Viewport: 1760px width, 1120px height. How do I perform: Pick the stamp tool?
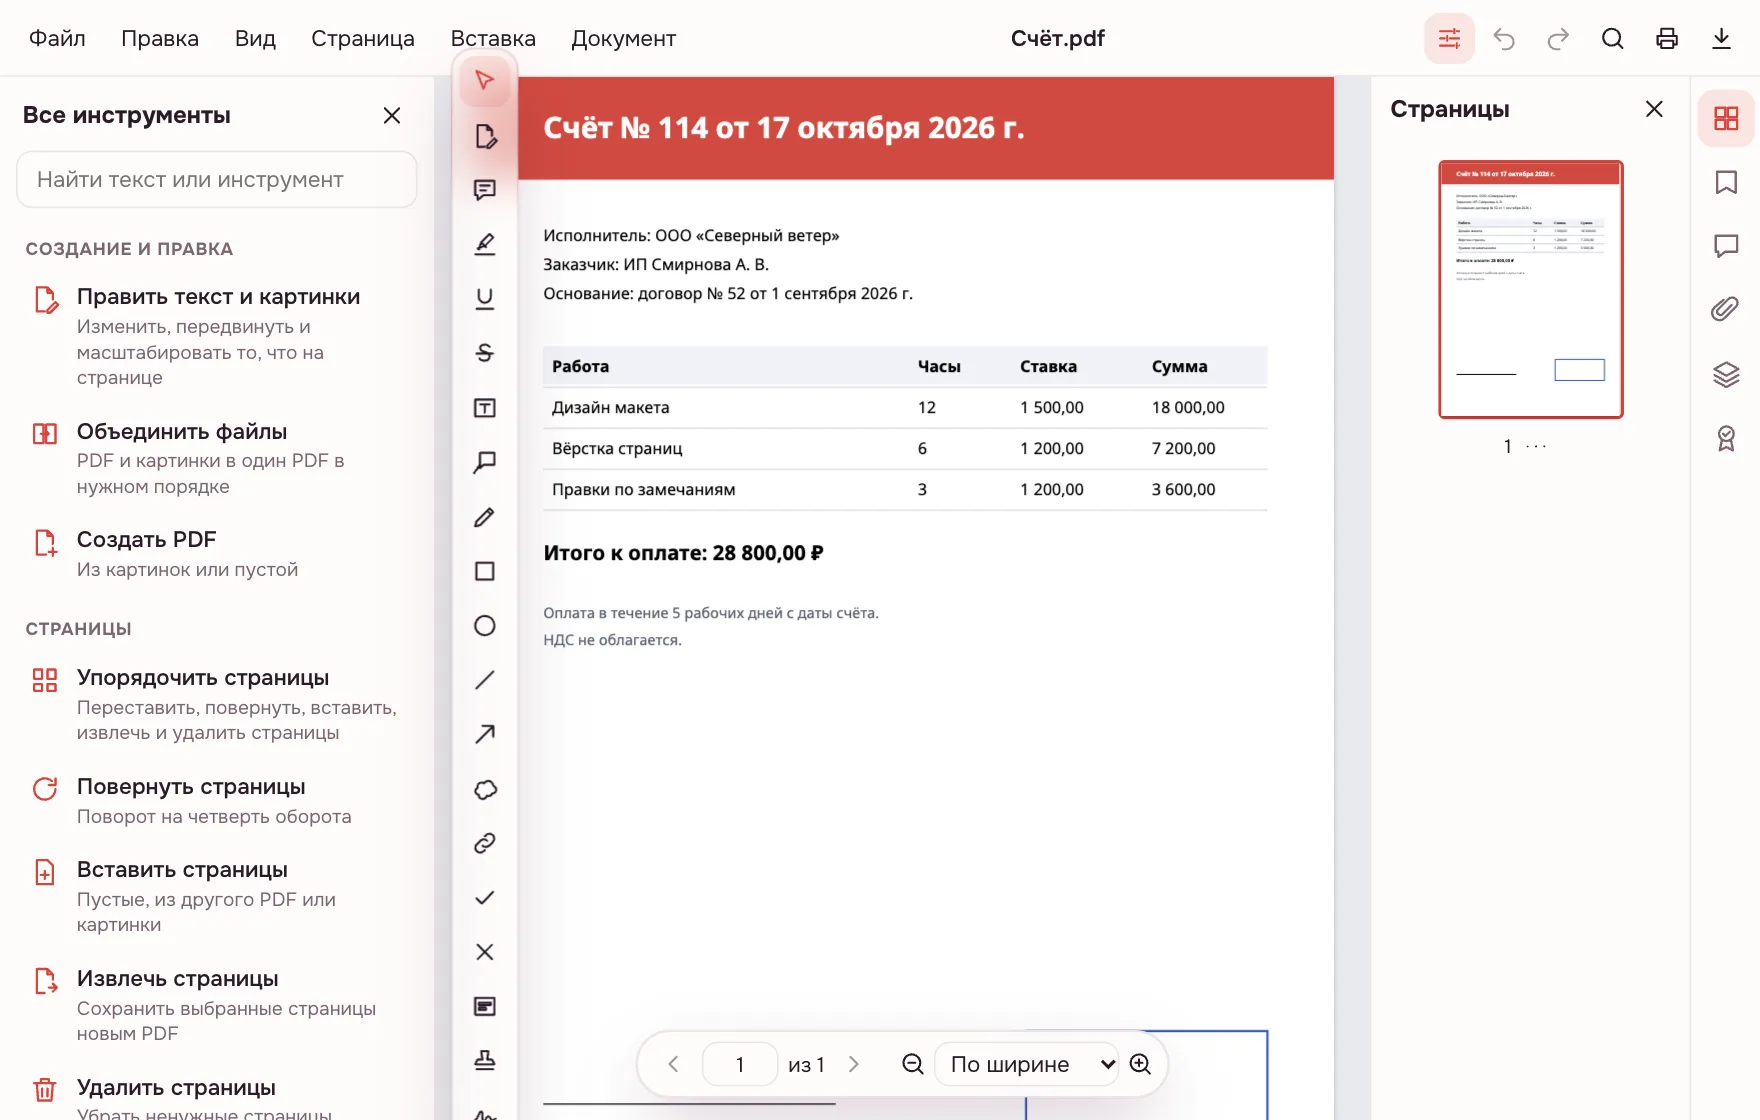(485, 1060)
